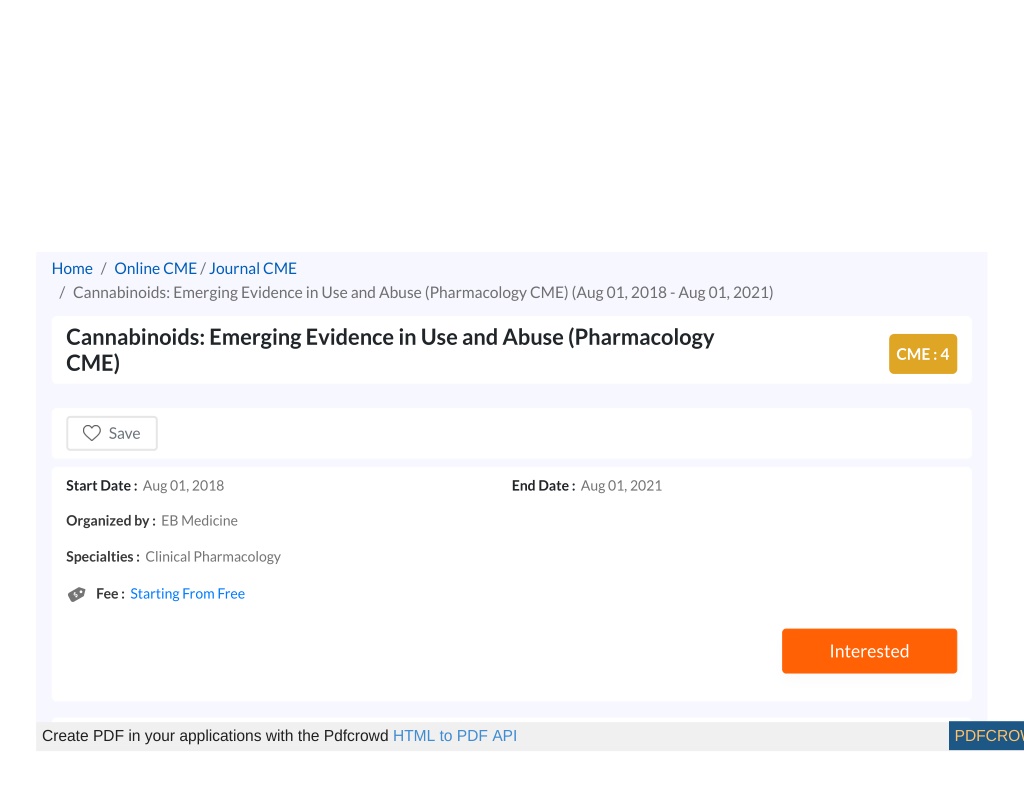Click the Fee label

pos(110,594)
